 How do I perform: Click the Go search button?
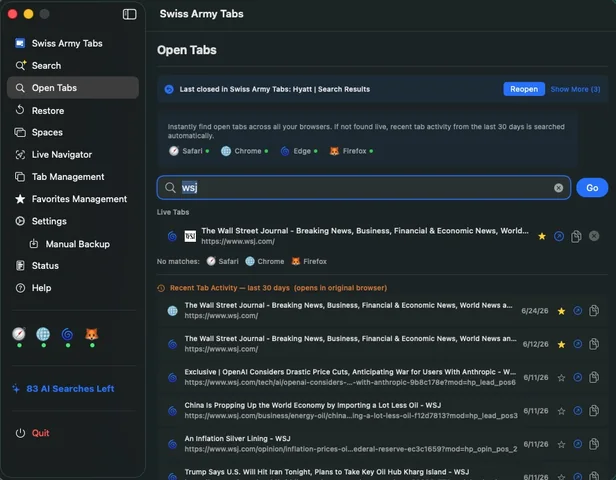tap(592, 188)
